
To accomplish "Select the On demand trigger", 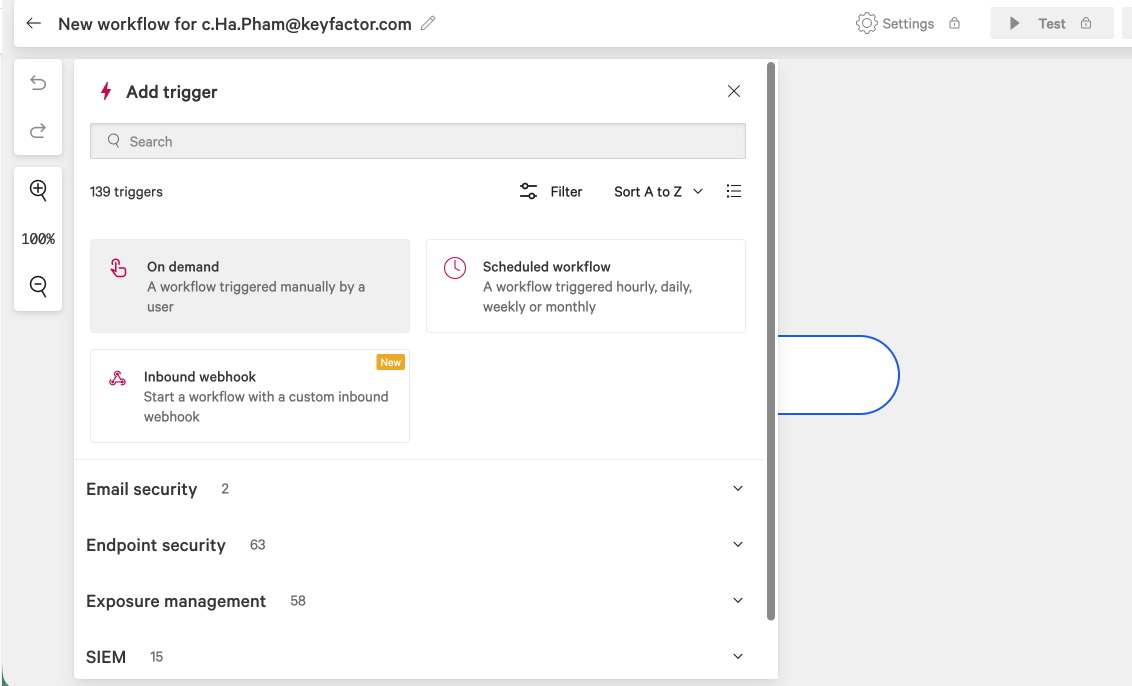I will tap(250, 286).
